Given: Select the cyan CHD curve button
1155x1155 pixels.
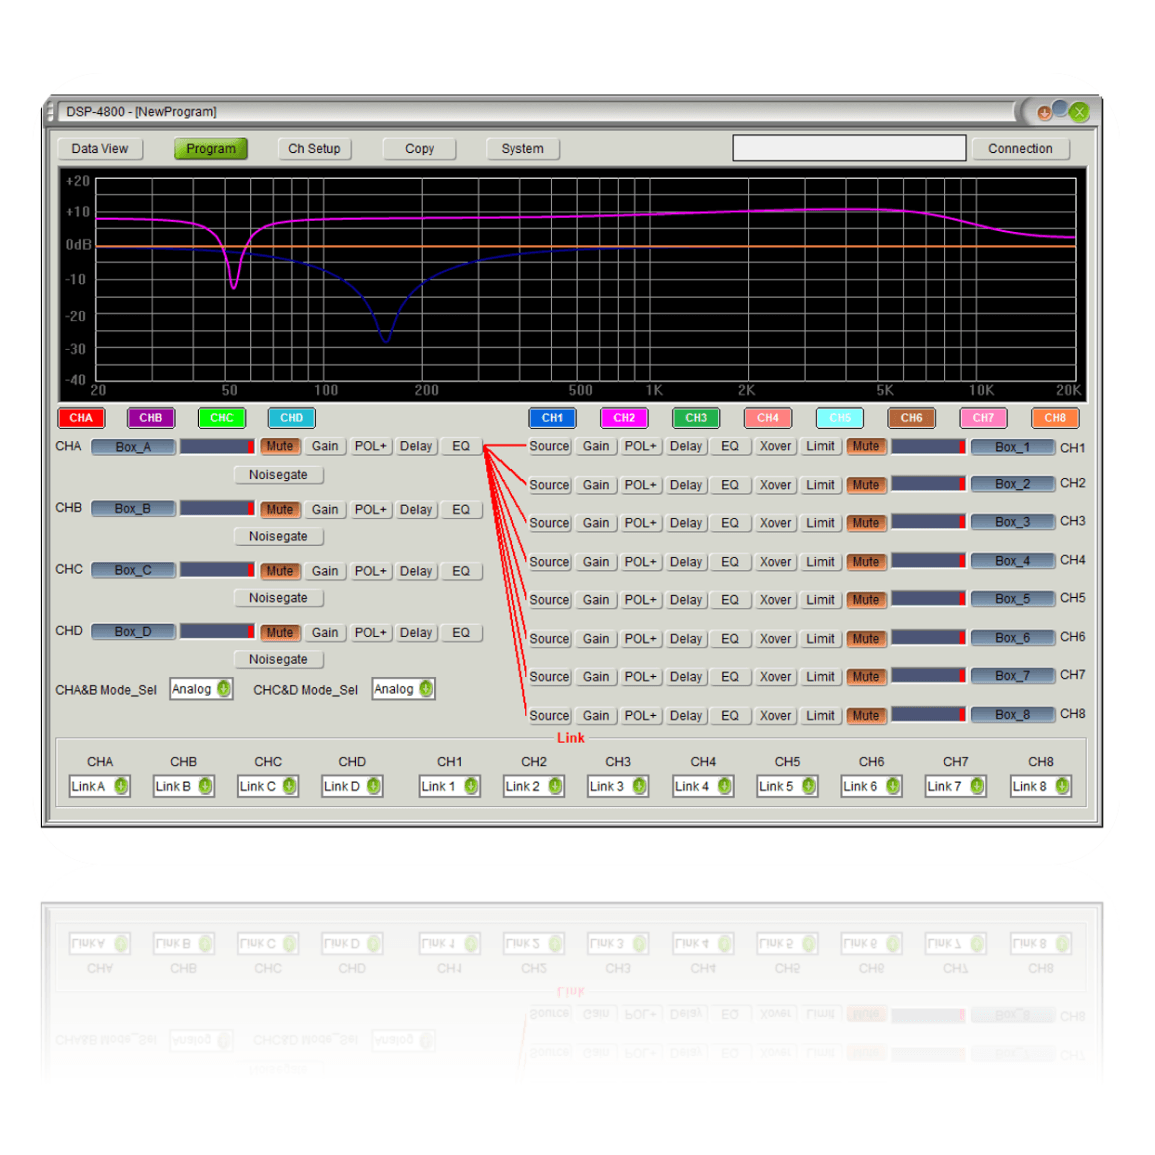Looking at the screenshot, I should tap(292, 418).
